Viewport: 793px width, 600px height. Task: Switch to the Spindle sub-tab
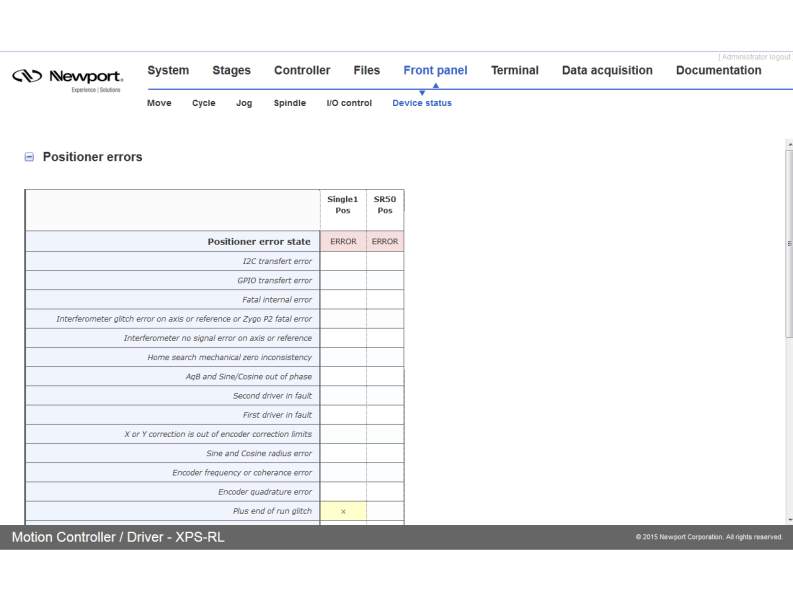click(290, 103)
